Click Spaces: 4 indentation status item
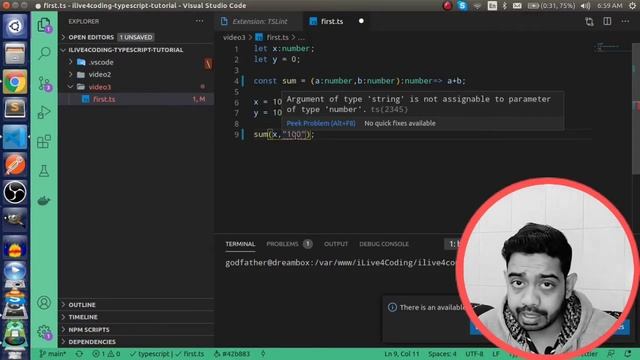Viewport: 640px width, 360px height. (x=442, y=354)
